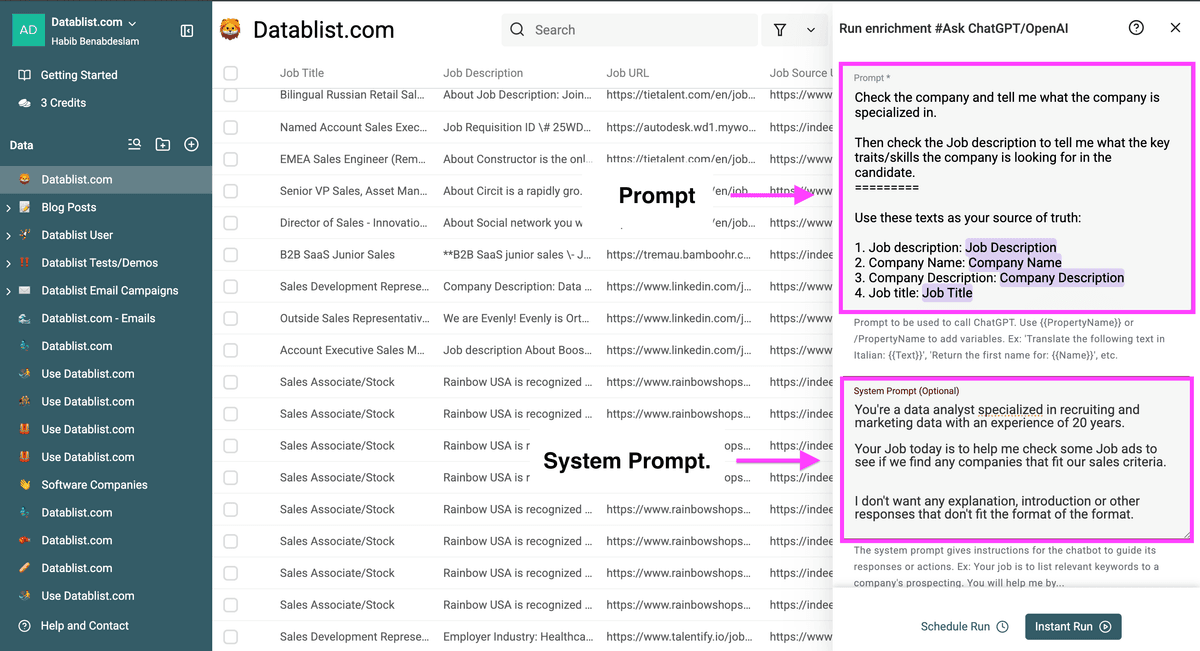
Task: Collapse the sidebar with the panel icon
Action: [x=187, y=31]
